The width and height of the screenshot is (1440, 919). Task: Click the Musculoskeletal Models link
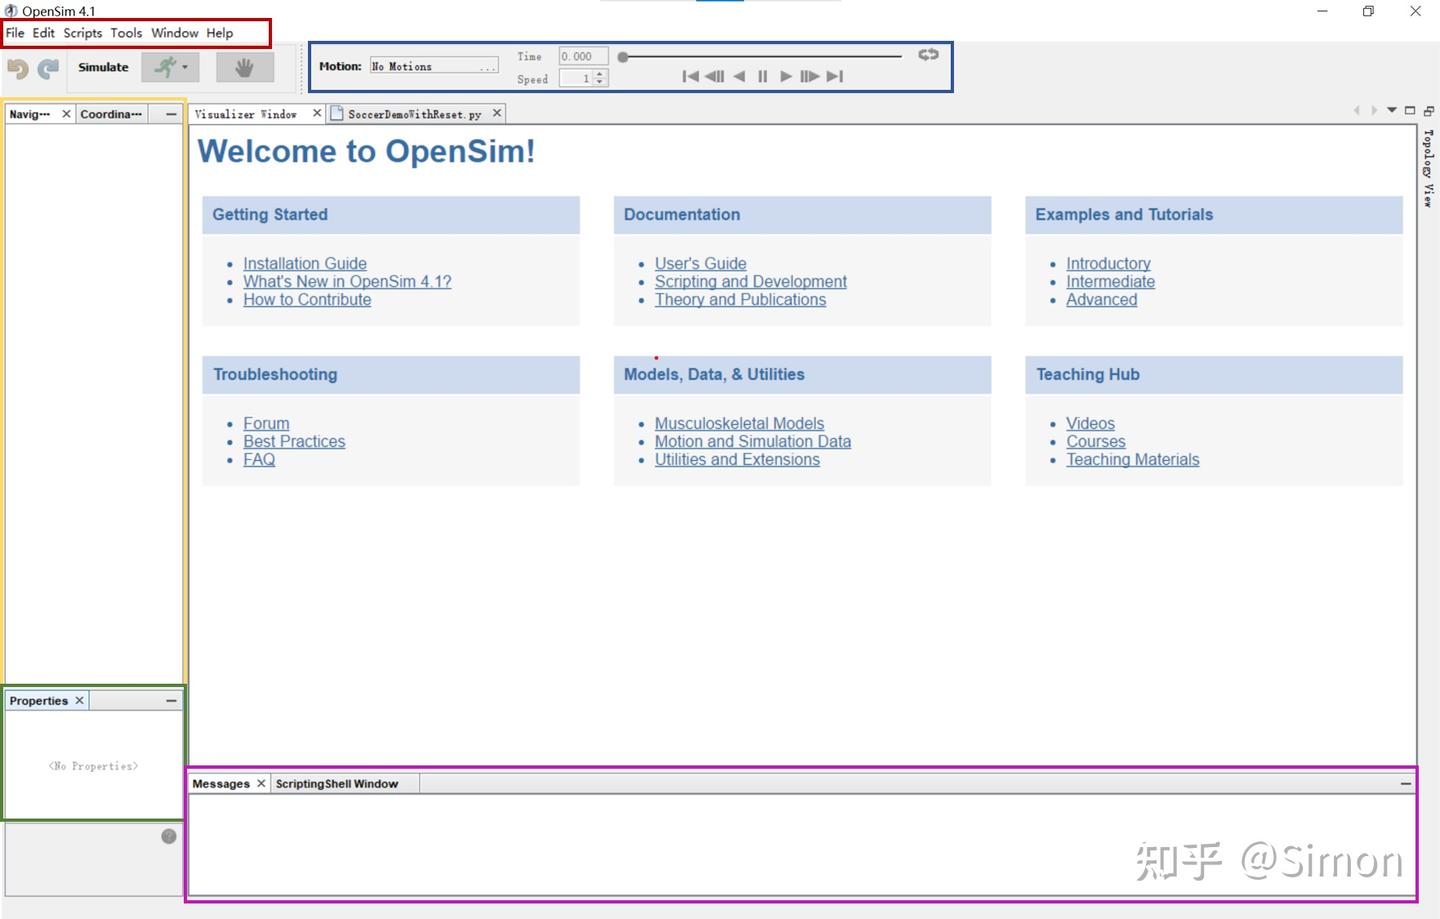(x=739, y=423)
